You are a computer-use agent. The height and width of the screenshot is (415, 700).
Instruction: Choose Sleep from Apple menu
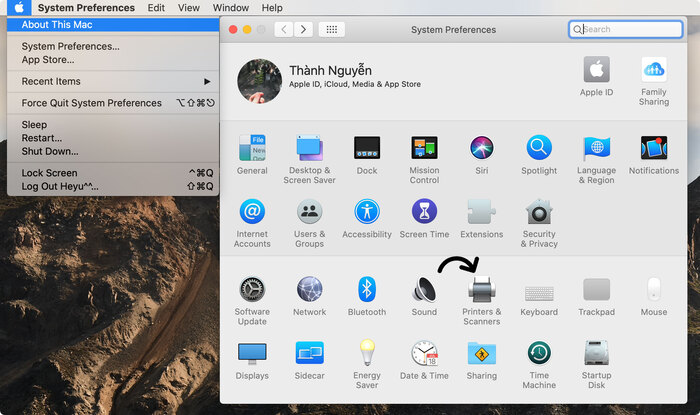(x=113, y=125)
